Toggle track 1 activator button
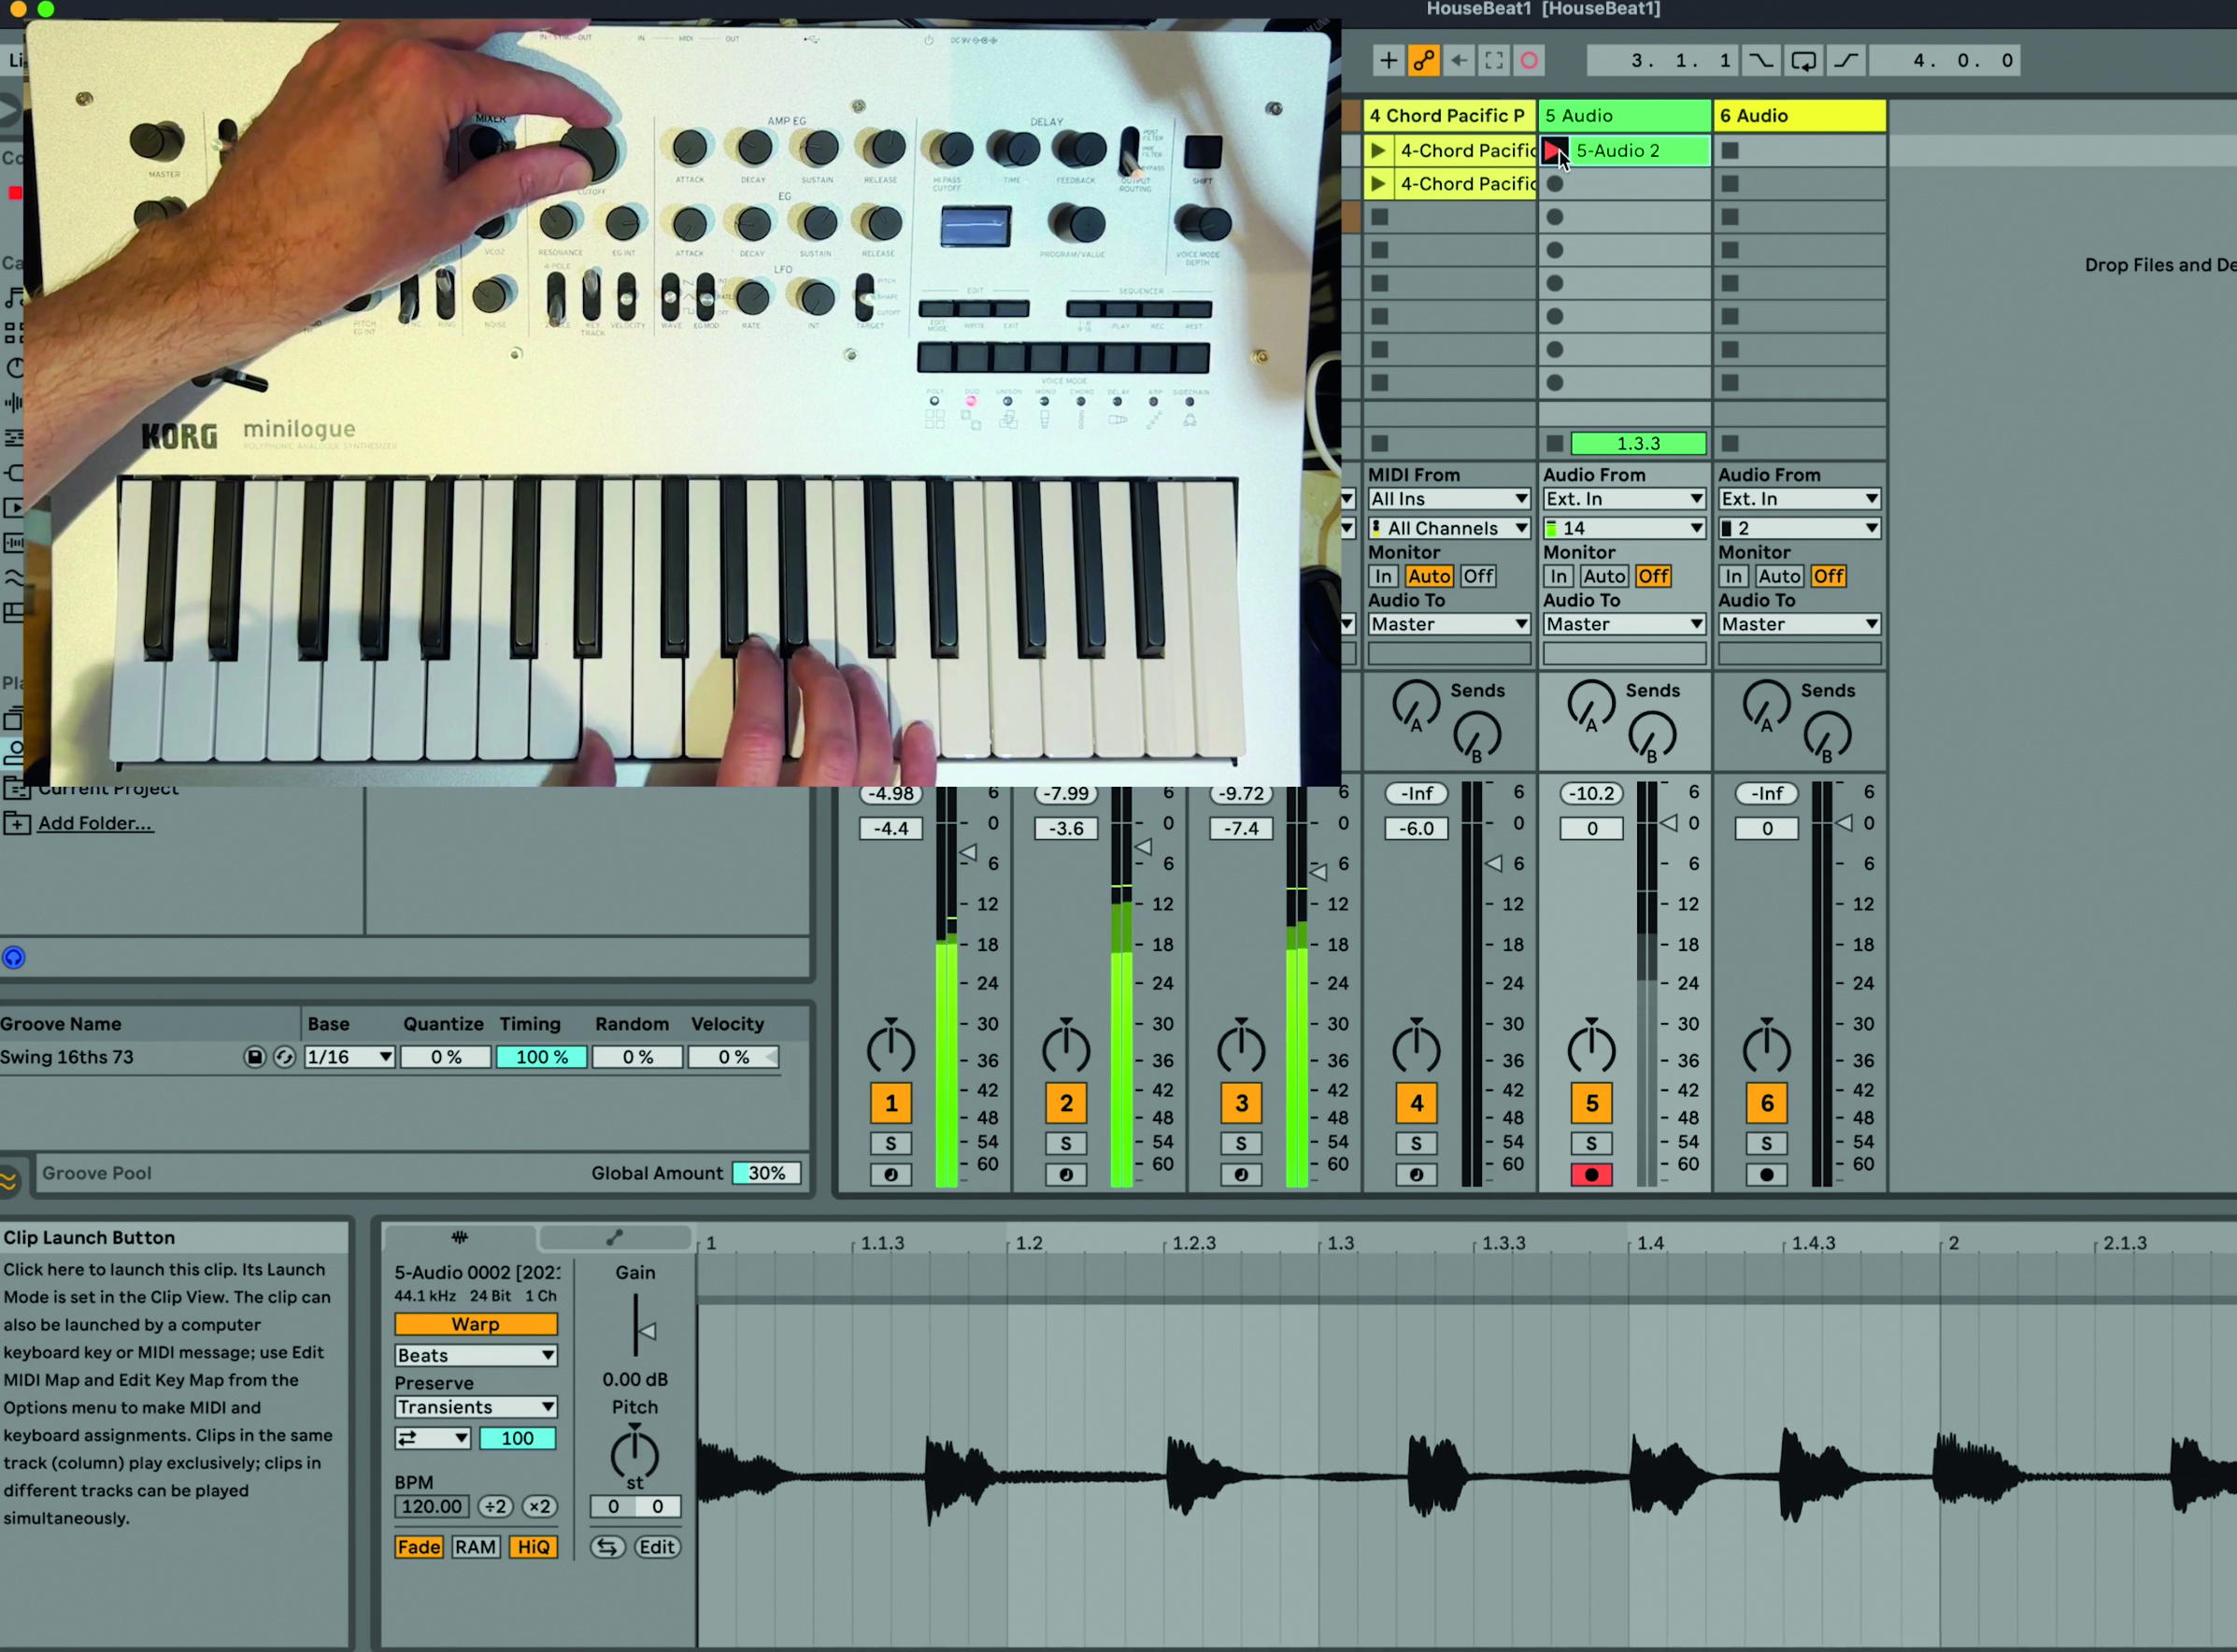Viewport: 2237px width, 1652px height. [891, 1104]
